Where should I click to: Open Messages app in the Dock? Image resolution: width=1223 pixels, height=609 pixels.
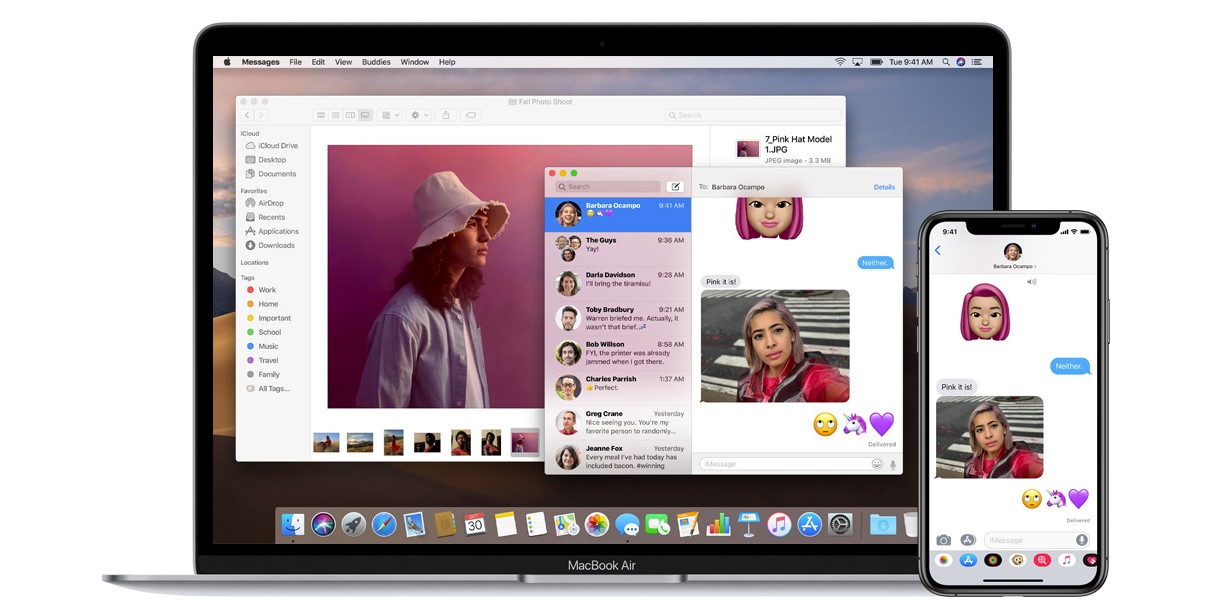tap(627, 524)
